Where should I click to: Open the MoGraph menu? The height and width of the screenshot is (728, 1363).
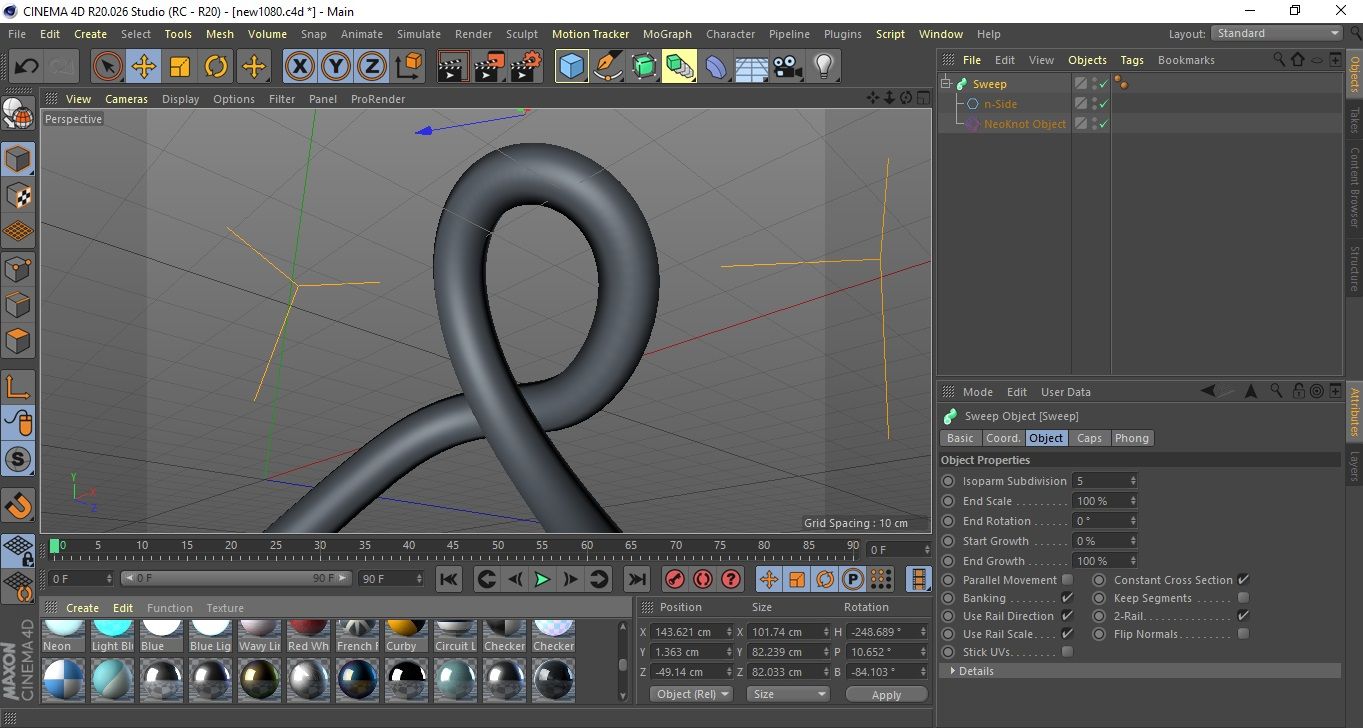click(x=667, y=34)
